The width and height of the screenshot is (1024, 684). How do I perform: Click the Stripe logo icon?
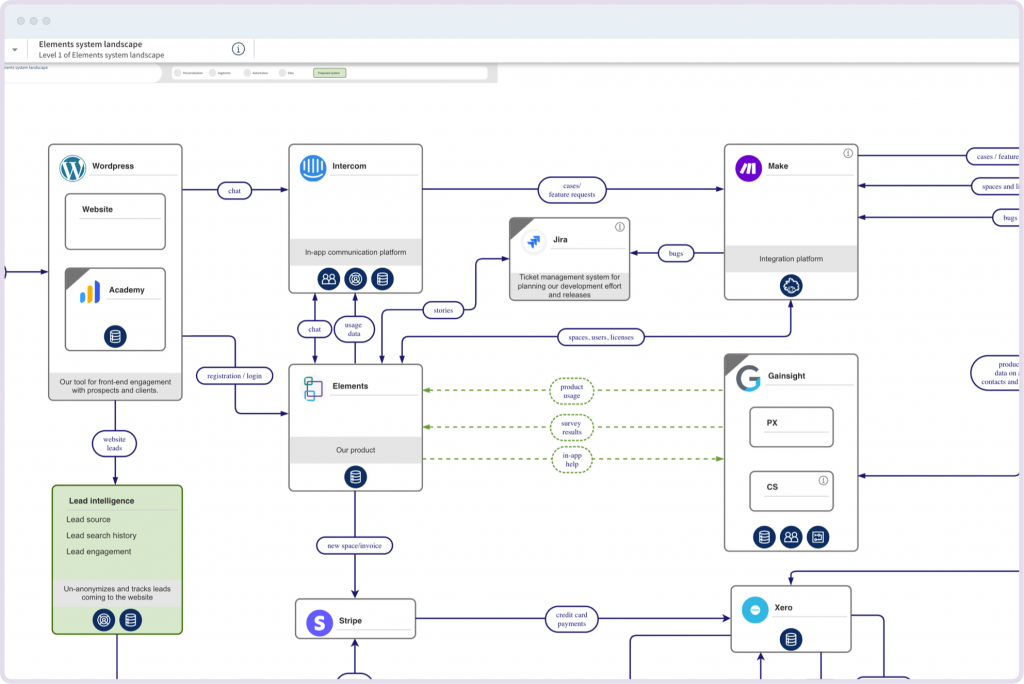[319, 622]
